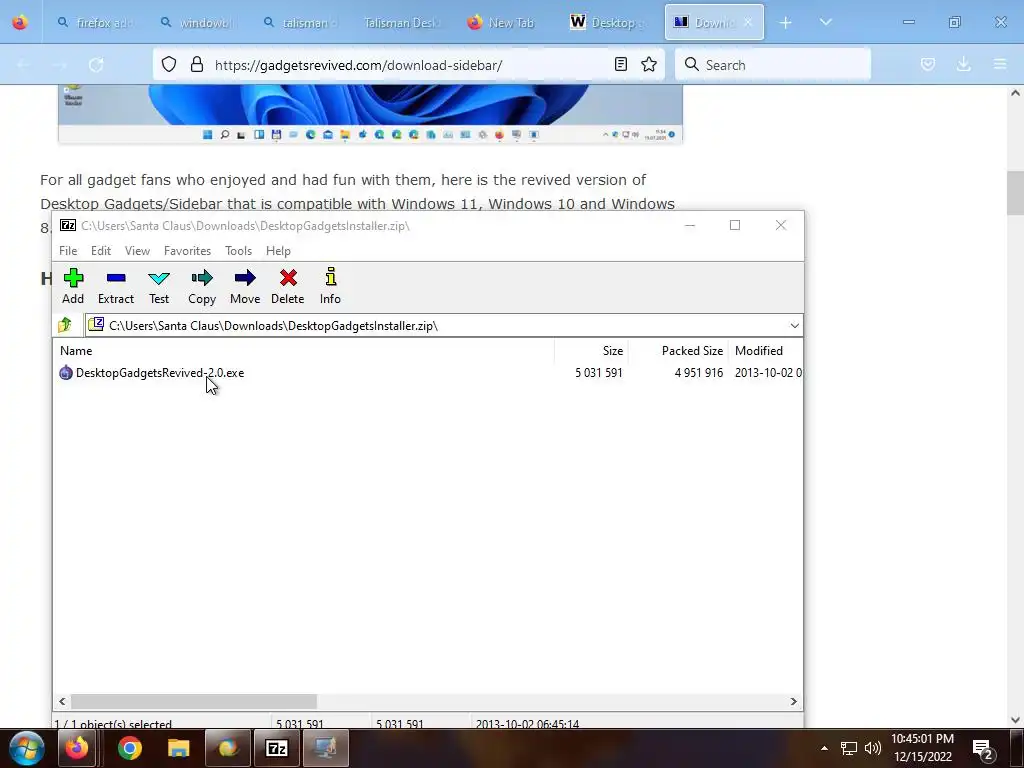Launch Chrome from the taskbar
1024x768 pixels.
coord(130,748)
